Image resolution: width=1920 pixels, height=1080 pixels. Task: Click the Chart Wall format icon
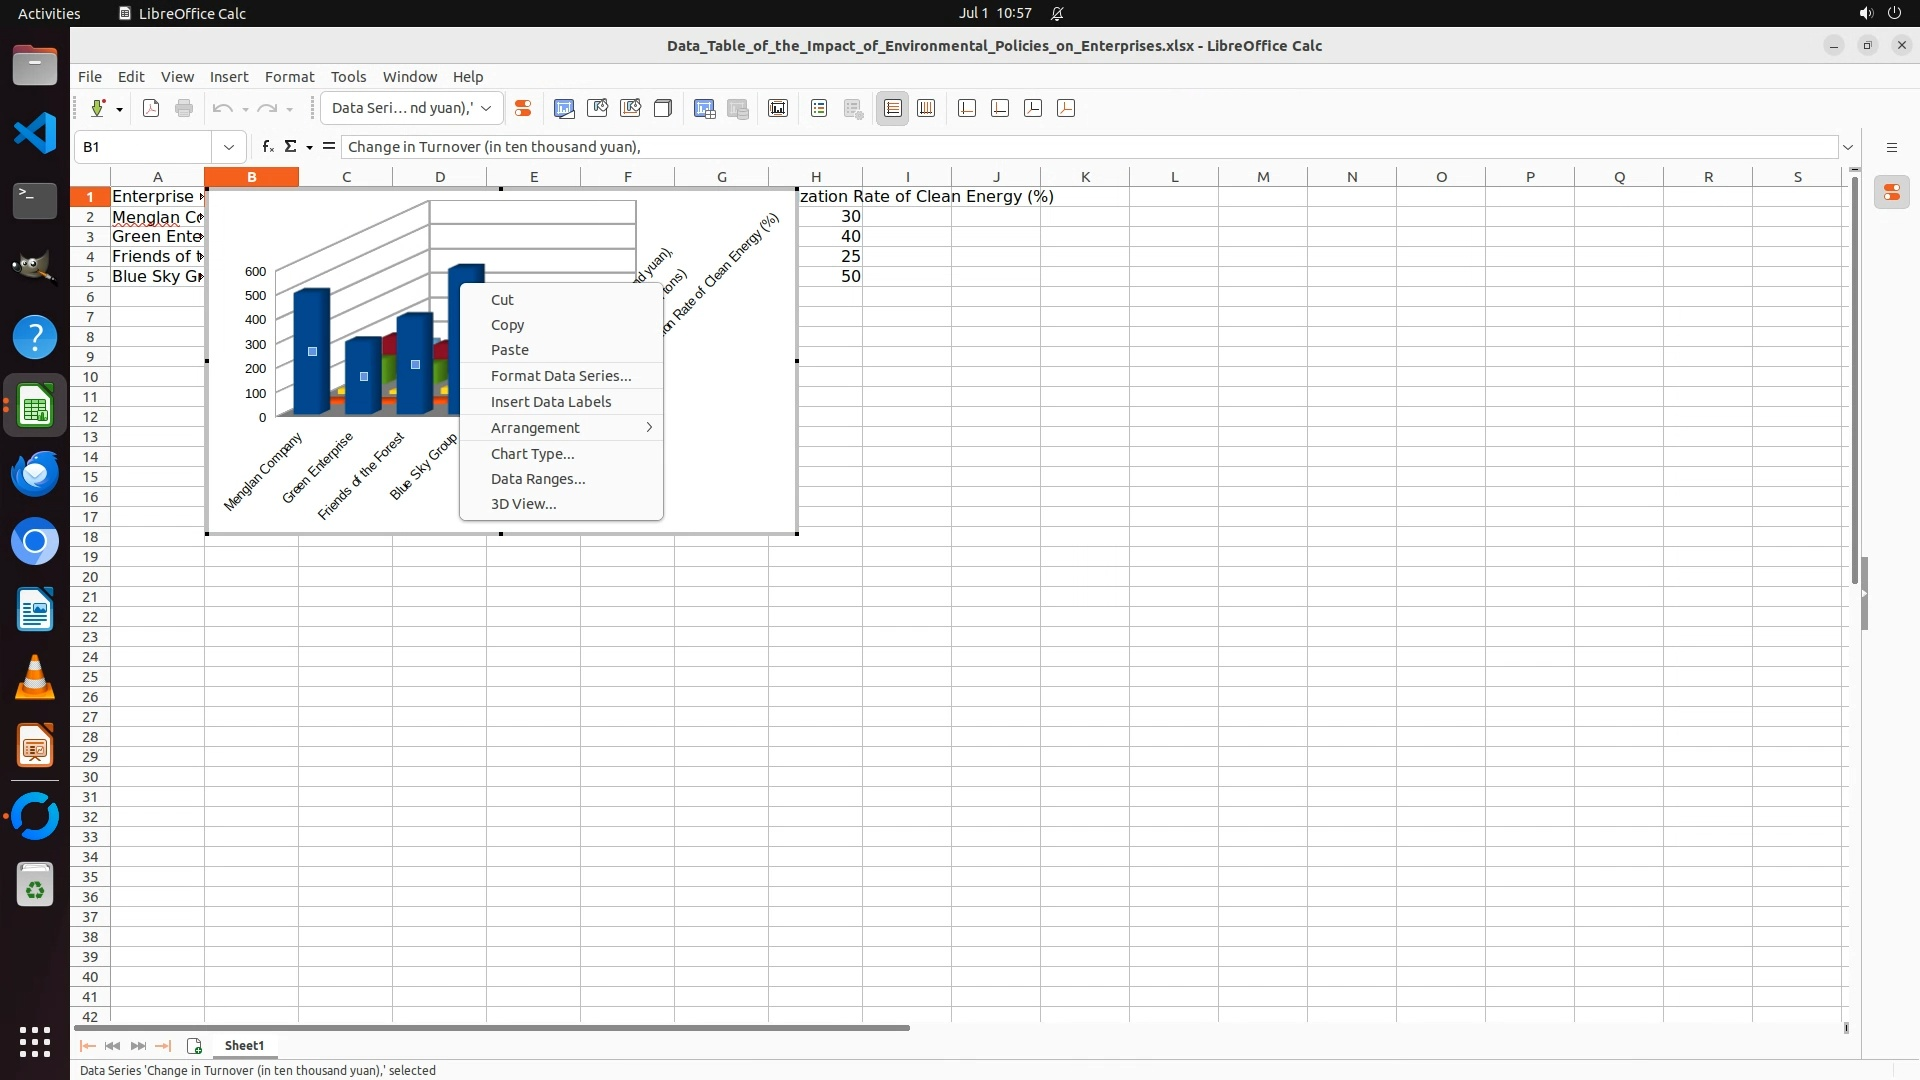(630, 108)
